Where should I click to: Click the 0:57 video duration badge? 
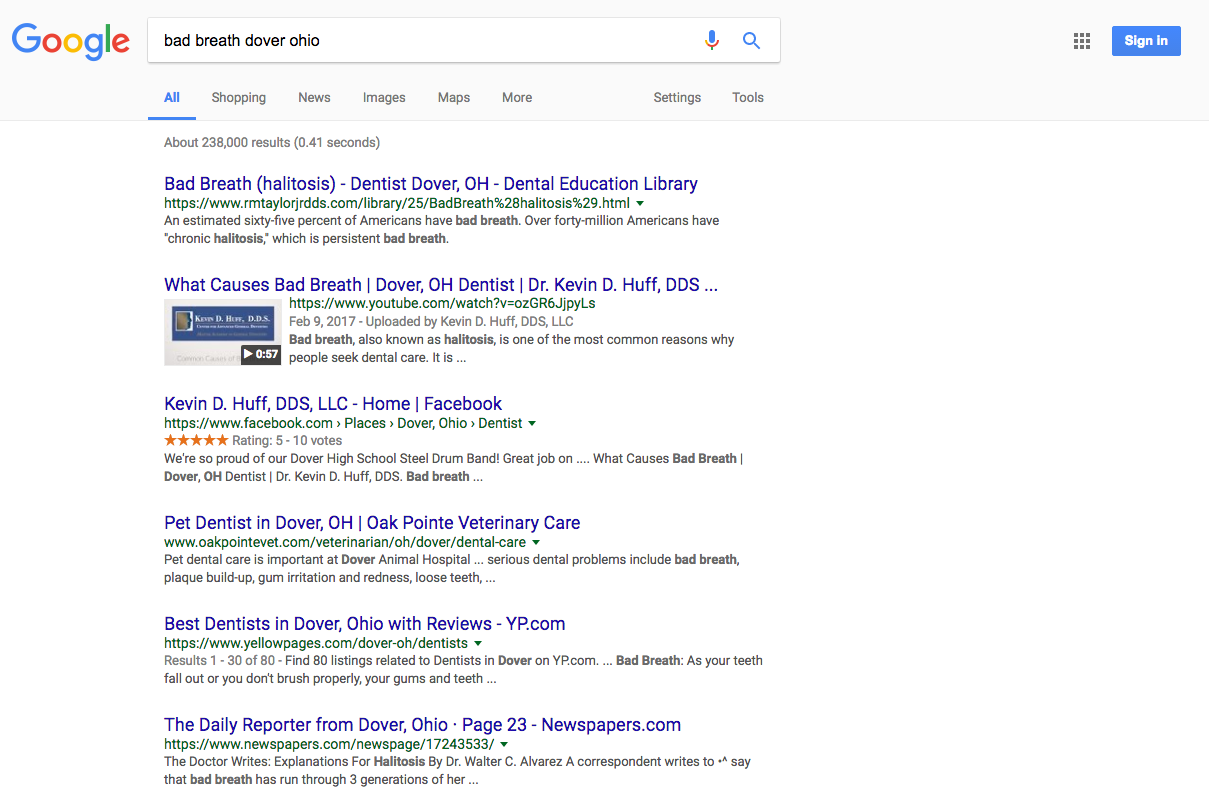[x=261, y=355]
